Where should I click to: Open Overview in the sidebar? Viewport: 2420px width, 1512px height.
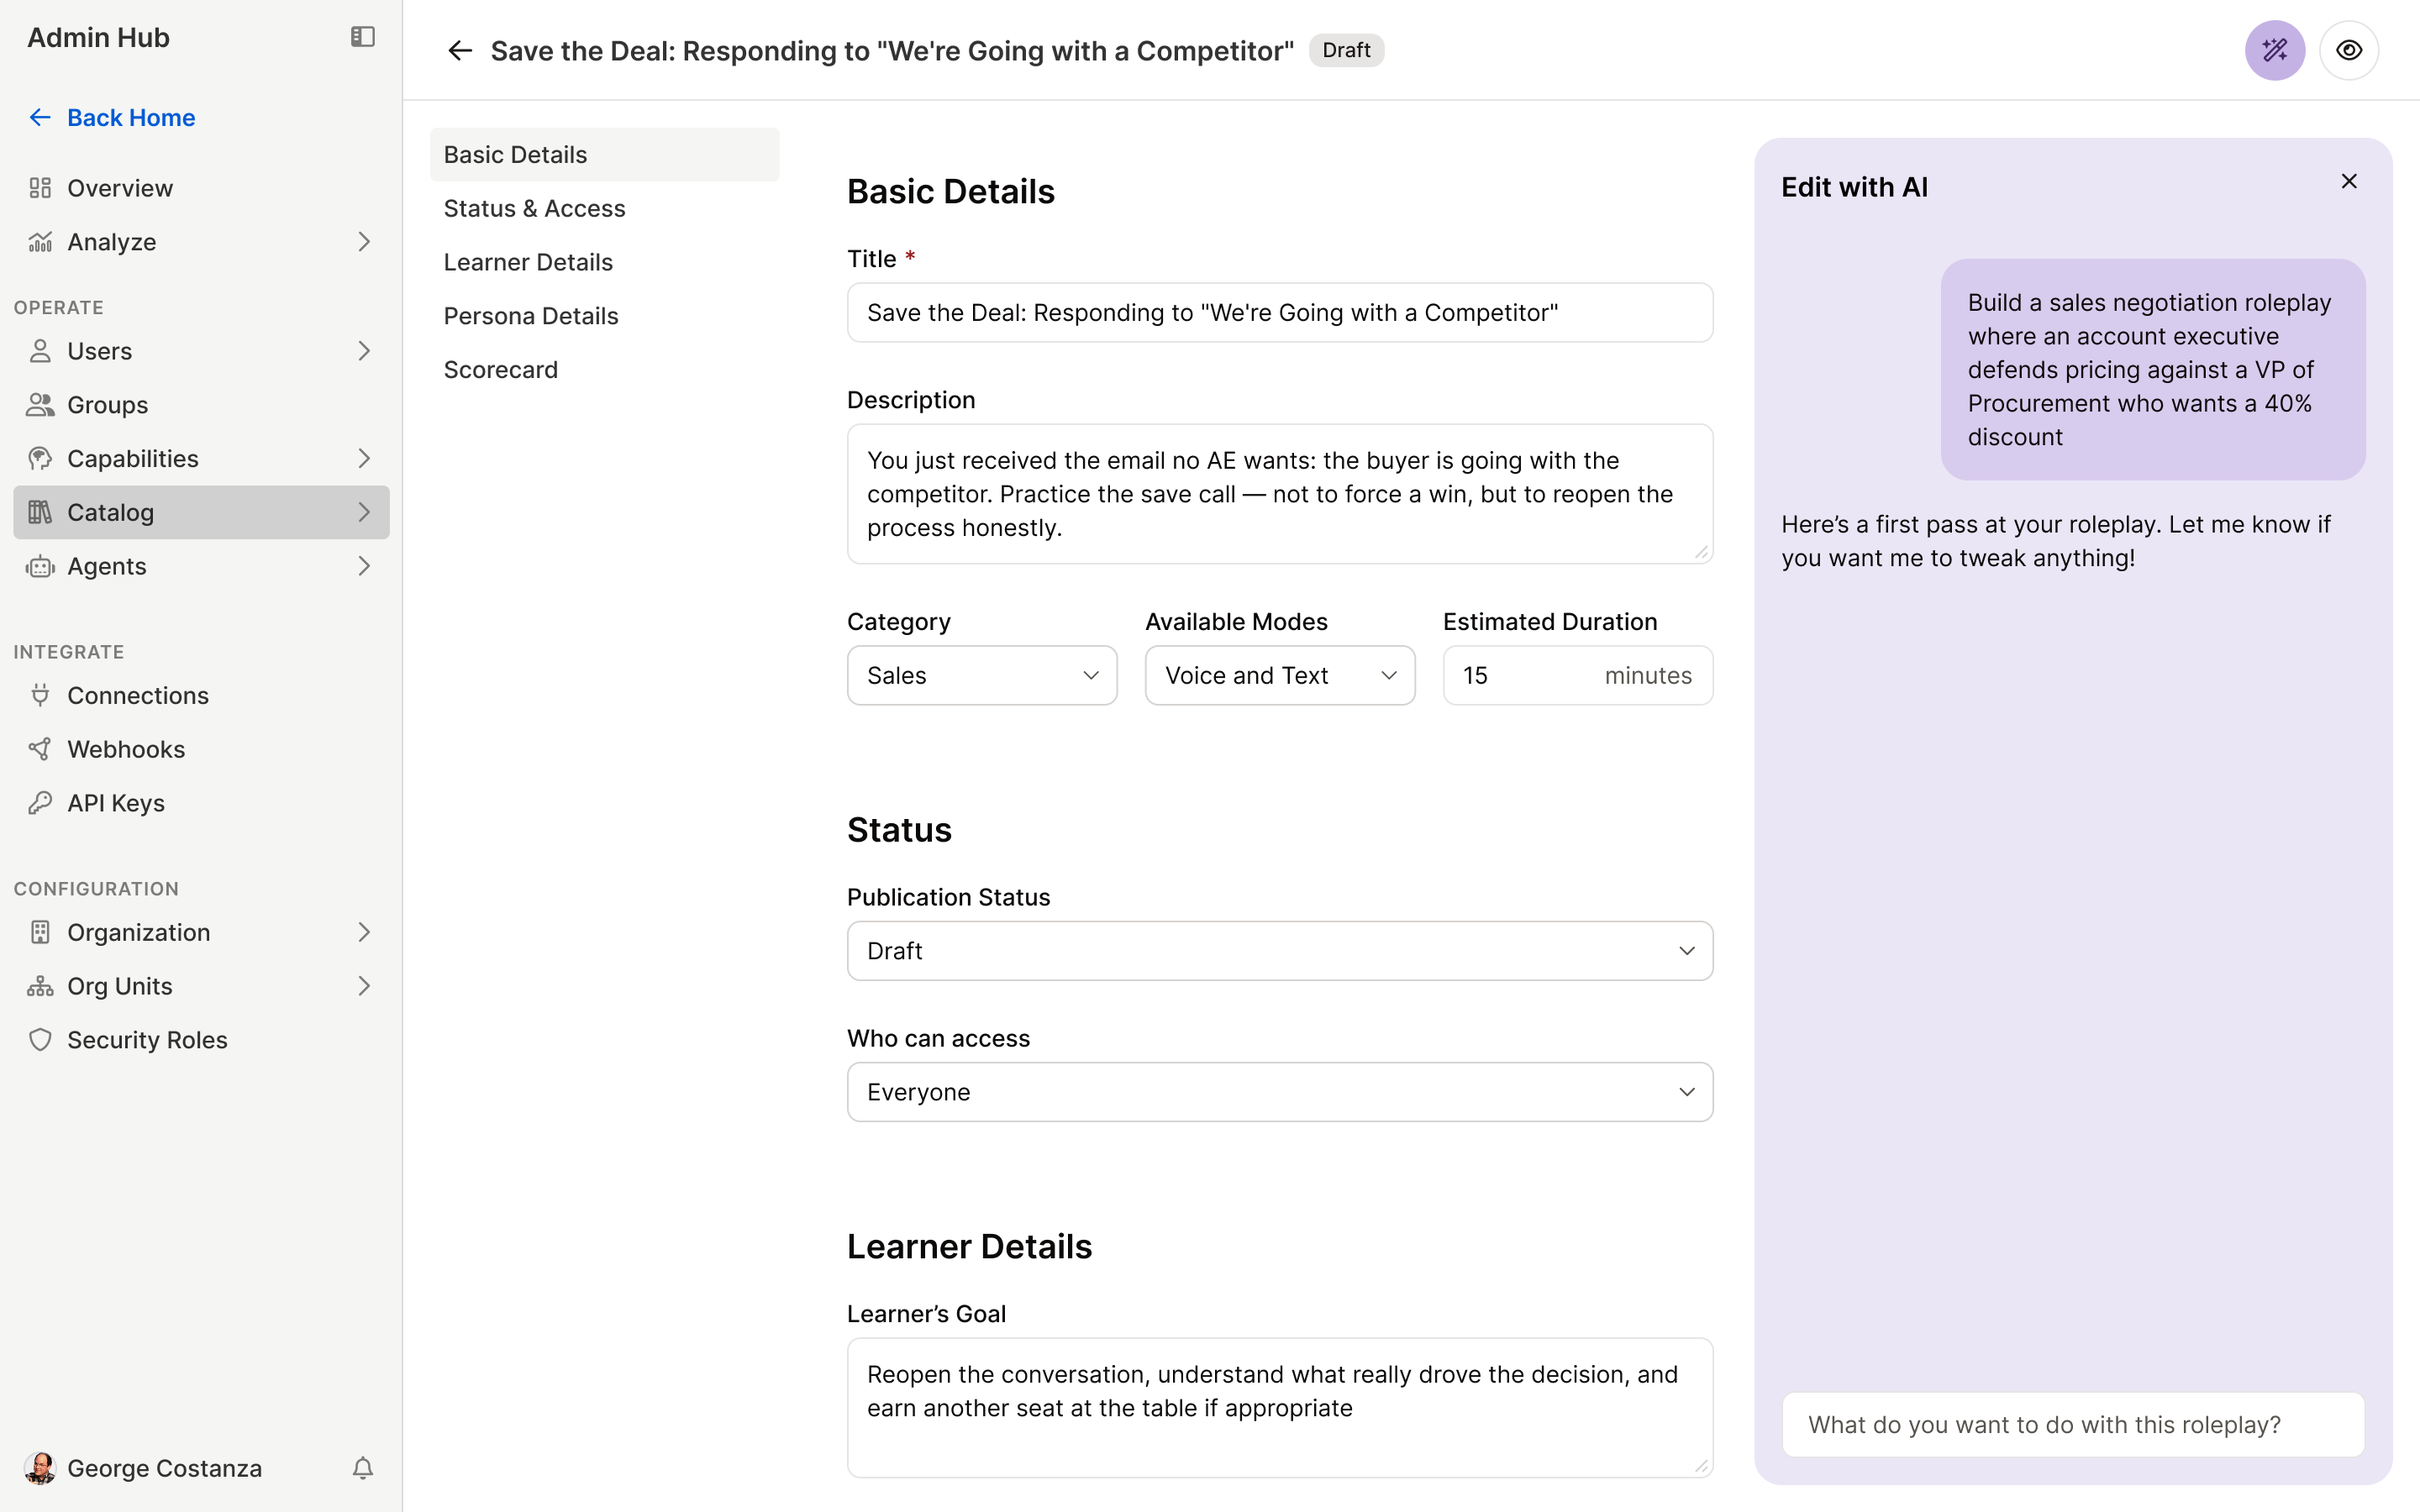click(x=201, y=188)
